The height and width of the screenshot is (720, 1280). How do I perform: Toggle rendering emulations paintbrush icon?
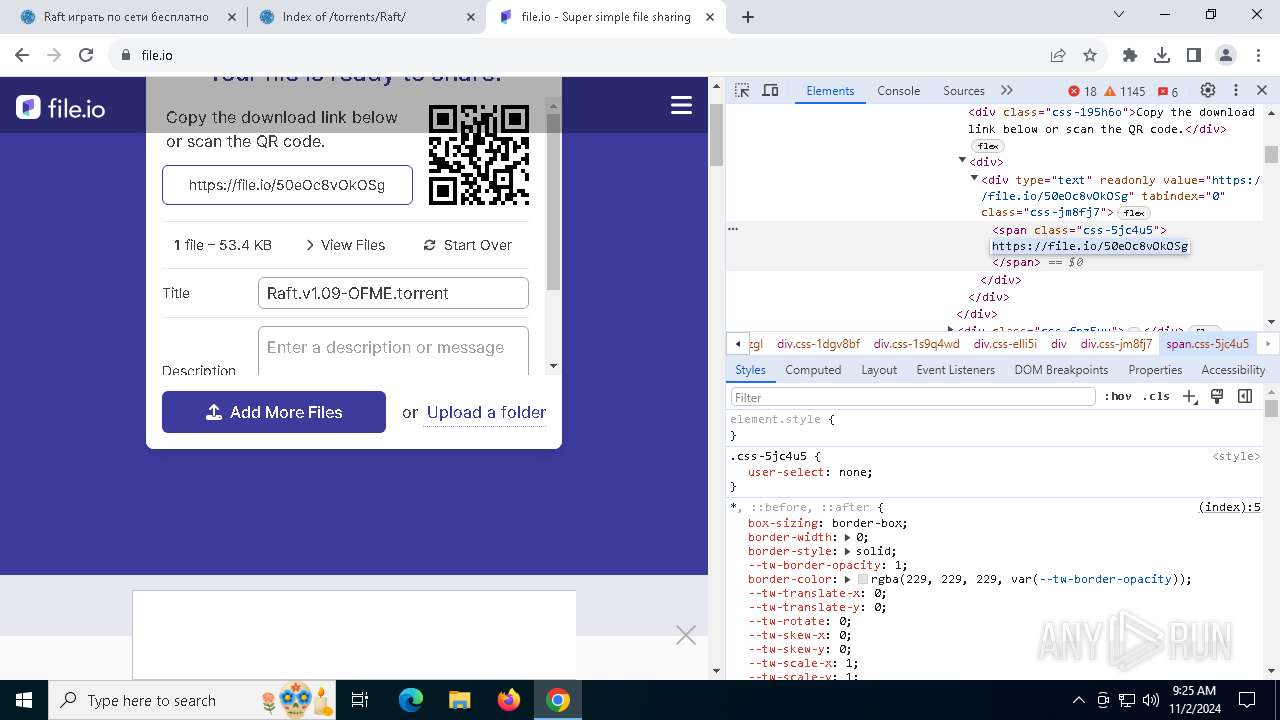tap(1217, 397)
